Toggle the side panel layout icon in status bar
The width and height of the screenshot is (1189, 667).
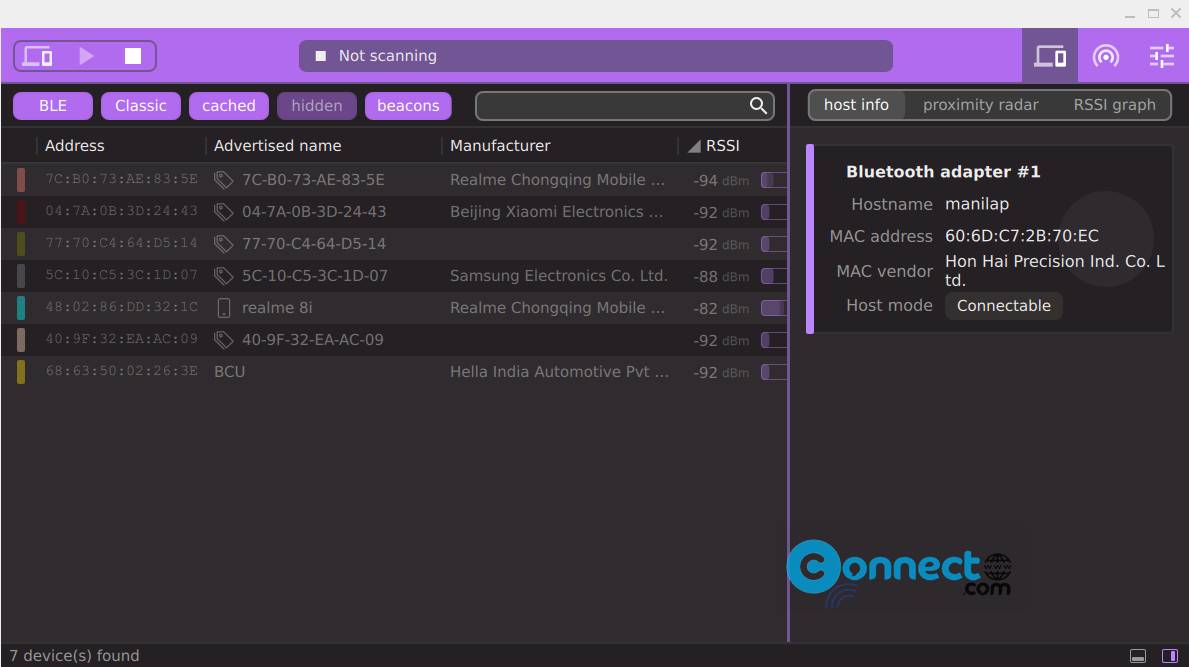(x=1170, y=656)
